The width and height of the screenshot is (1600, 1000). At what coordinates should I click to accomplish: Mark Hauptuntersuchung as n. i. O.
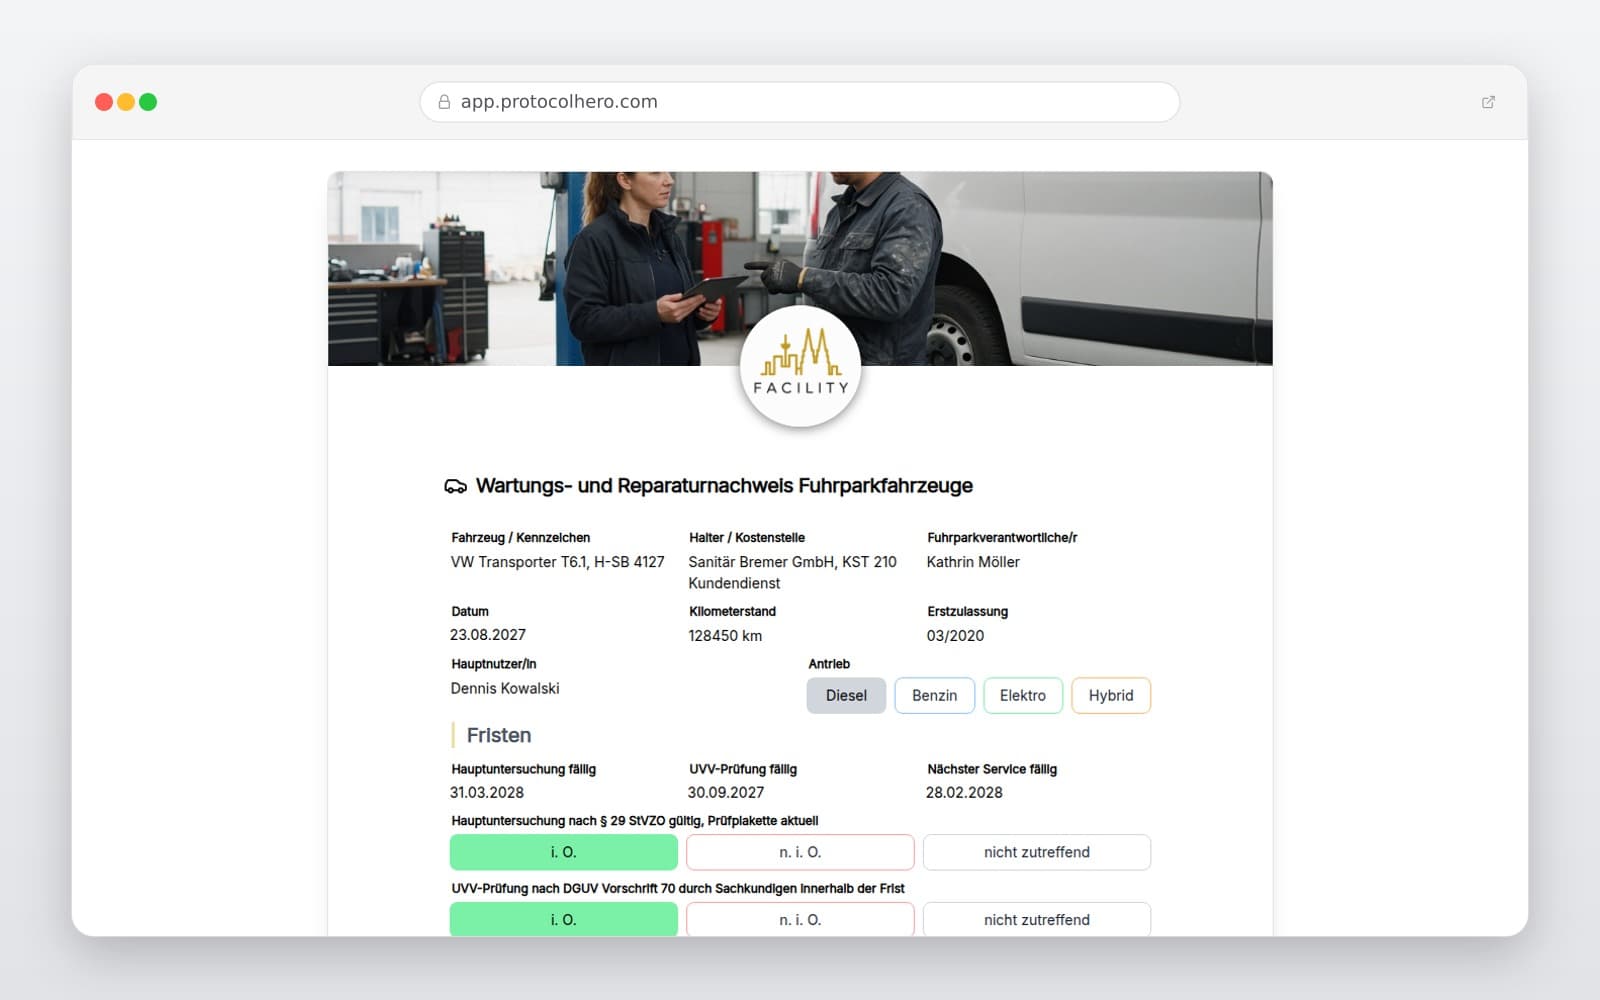click(x=800, y=852)
